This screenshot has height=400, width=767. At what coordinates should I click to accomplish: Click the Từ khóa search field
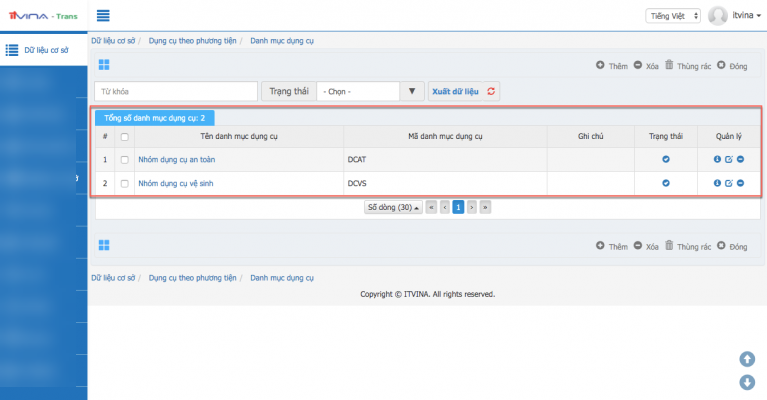click(175, 92)
